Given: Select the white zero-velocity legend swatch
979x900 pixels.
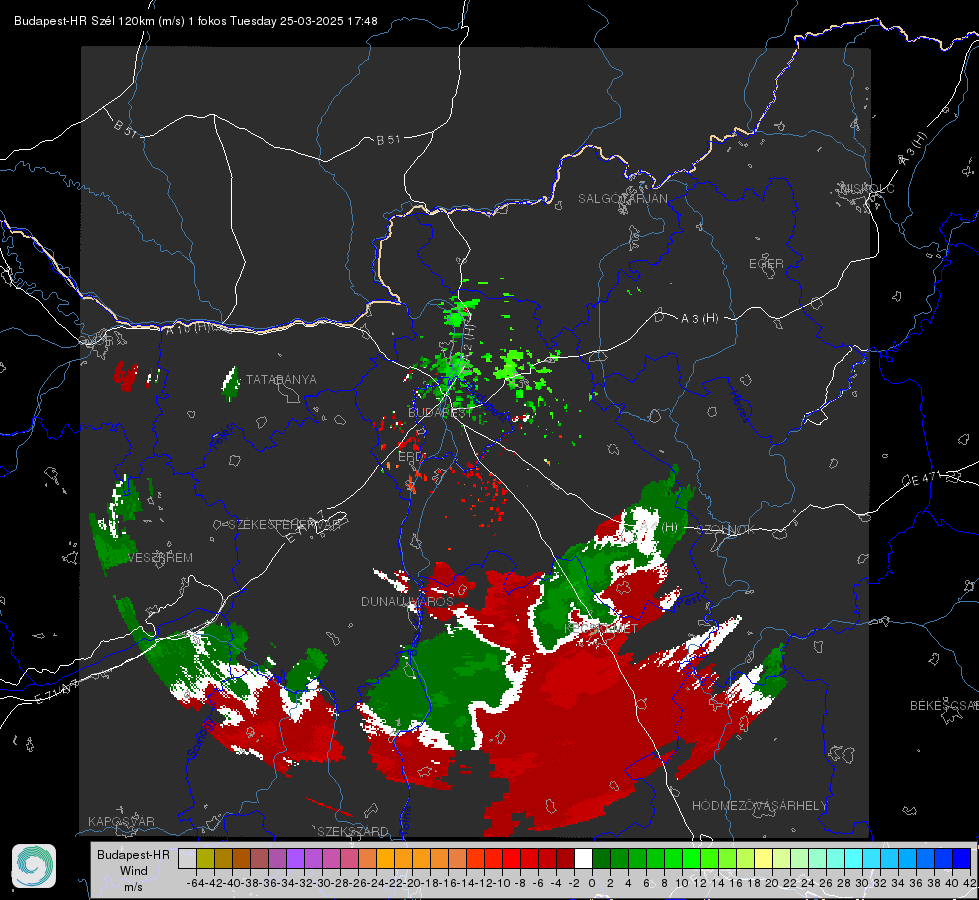Looking at the screenshot, I should click(583, 859).
